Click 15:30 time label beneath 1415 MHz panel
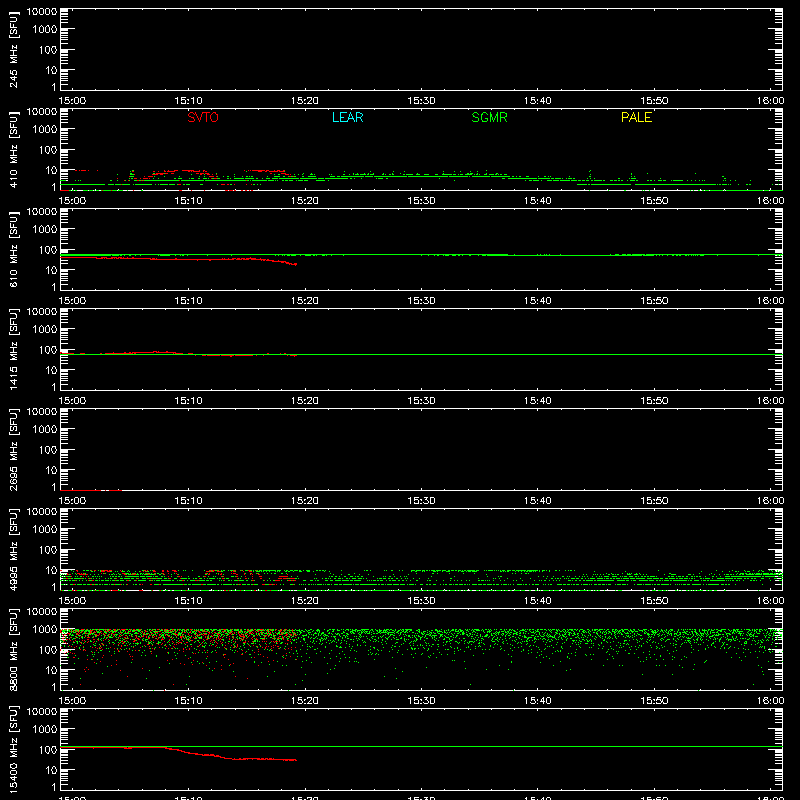This screenshot has width=800, height=800. pyautogui.click(x=421, y=401)
